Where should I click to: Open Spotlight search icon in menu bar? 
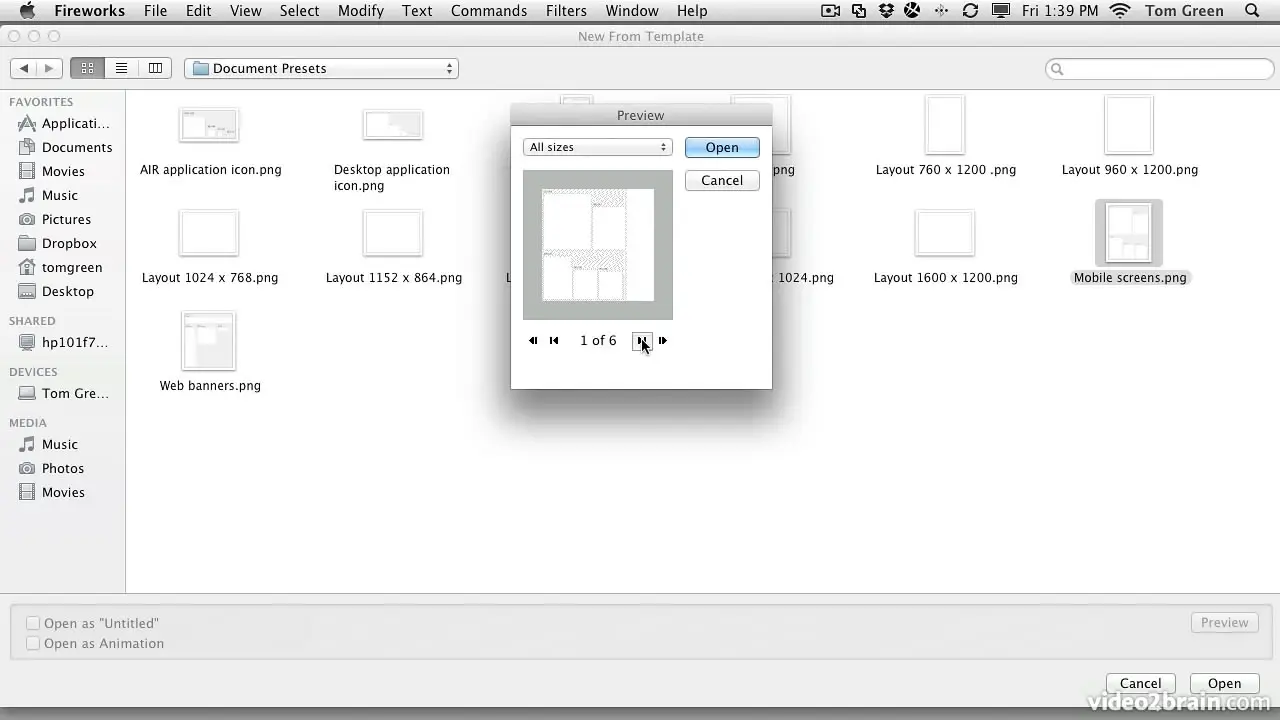click(x=1252, y=11)
